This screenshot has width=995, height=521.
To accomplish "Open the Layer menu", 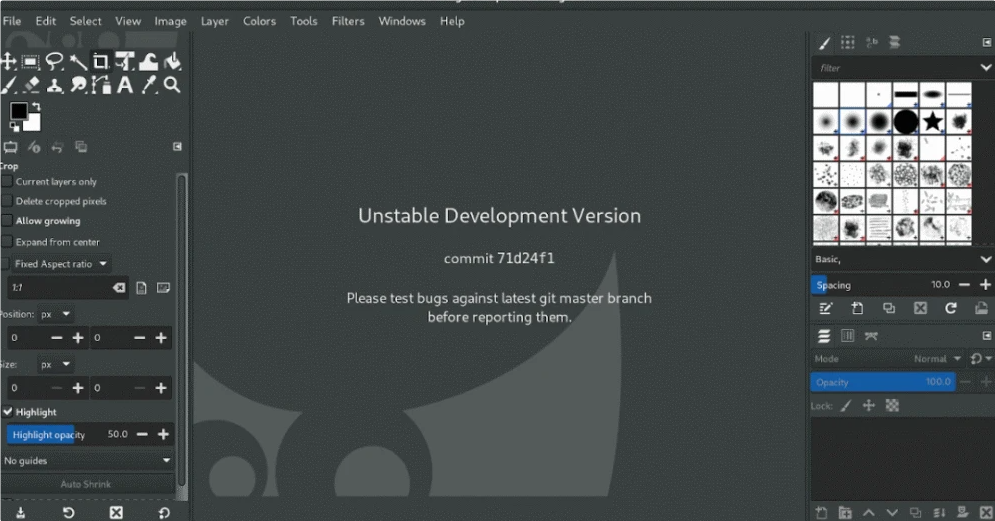I will (x=214, y=21).
